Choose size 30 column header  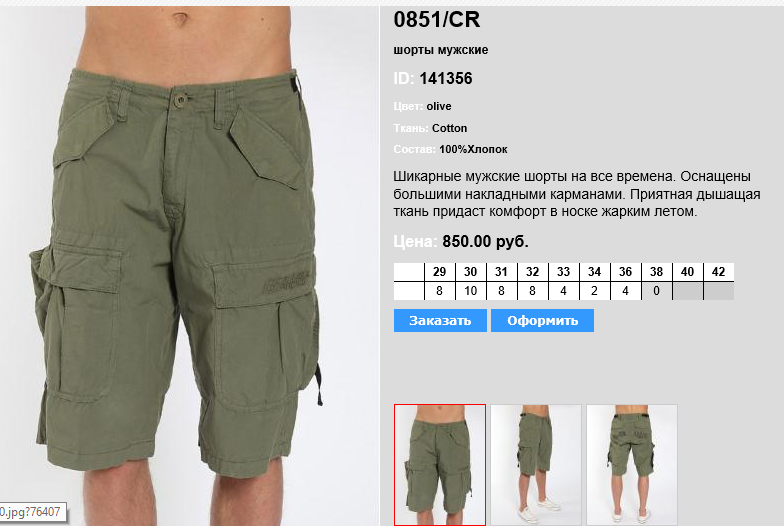click(x=470, y=272)
